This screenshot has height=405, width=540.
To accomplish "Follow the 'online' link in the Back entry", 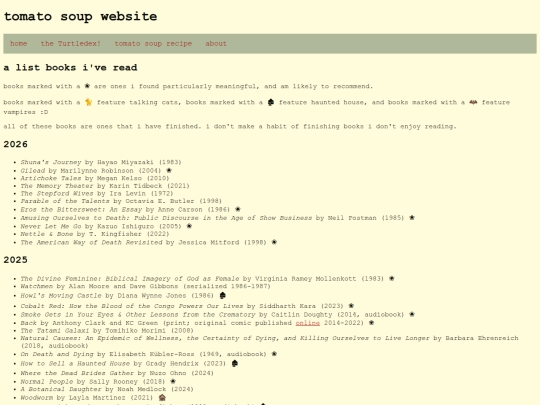I will pyautogui.click(x=308, y=323).
